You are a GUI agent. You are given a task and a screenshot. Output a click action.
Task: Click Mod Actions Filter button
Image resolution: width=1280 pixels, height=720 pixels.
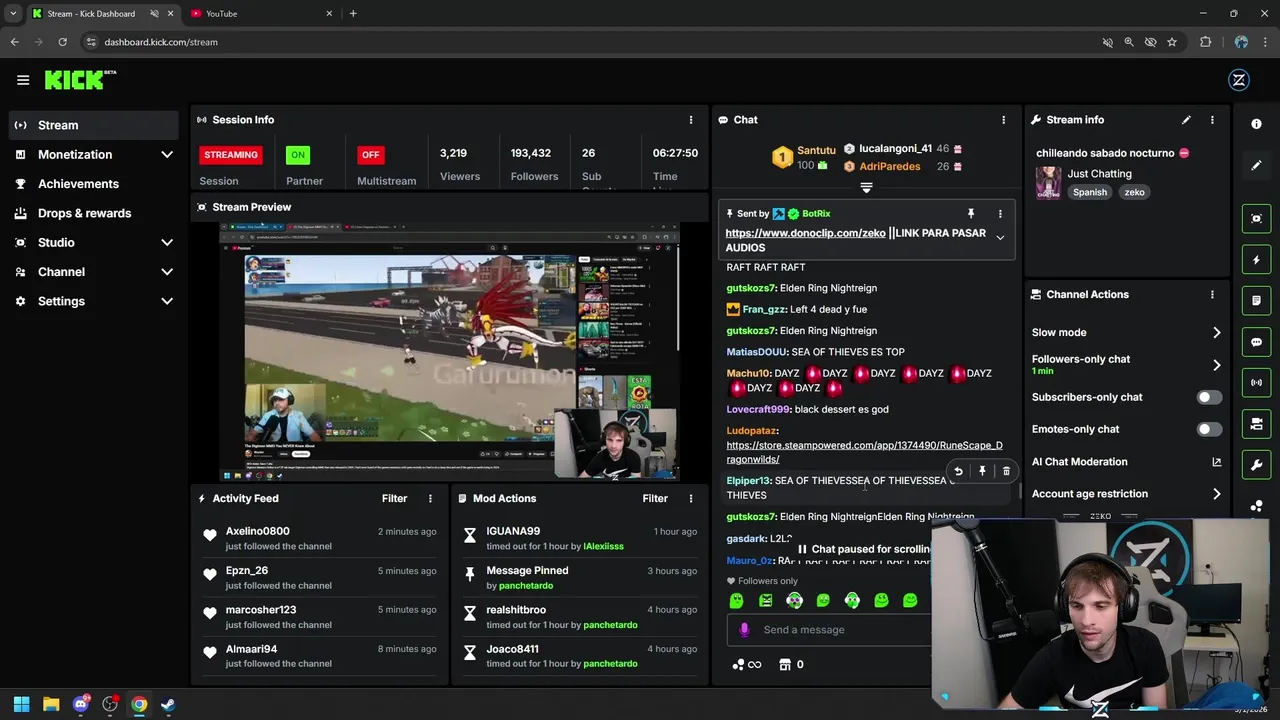(655, 499)
